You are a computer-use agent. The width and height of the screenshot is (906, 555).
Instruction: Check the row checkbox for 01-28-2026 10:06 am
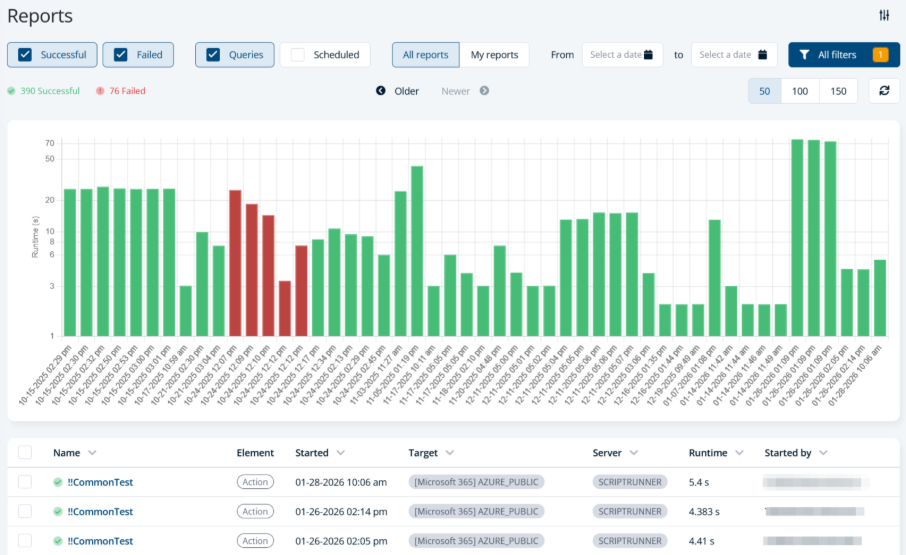click(25, 482)
